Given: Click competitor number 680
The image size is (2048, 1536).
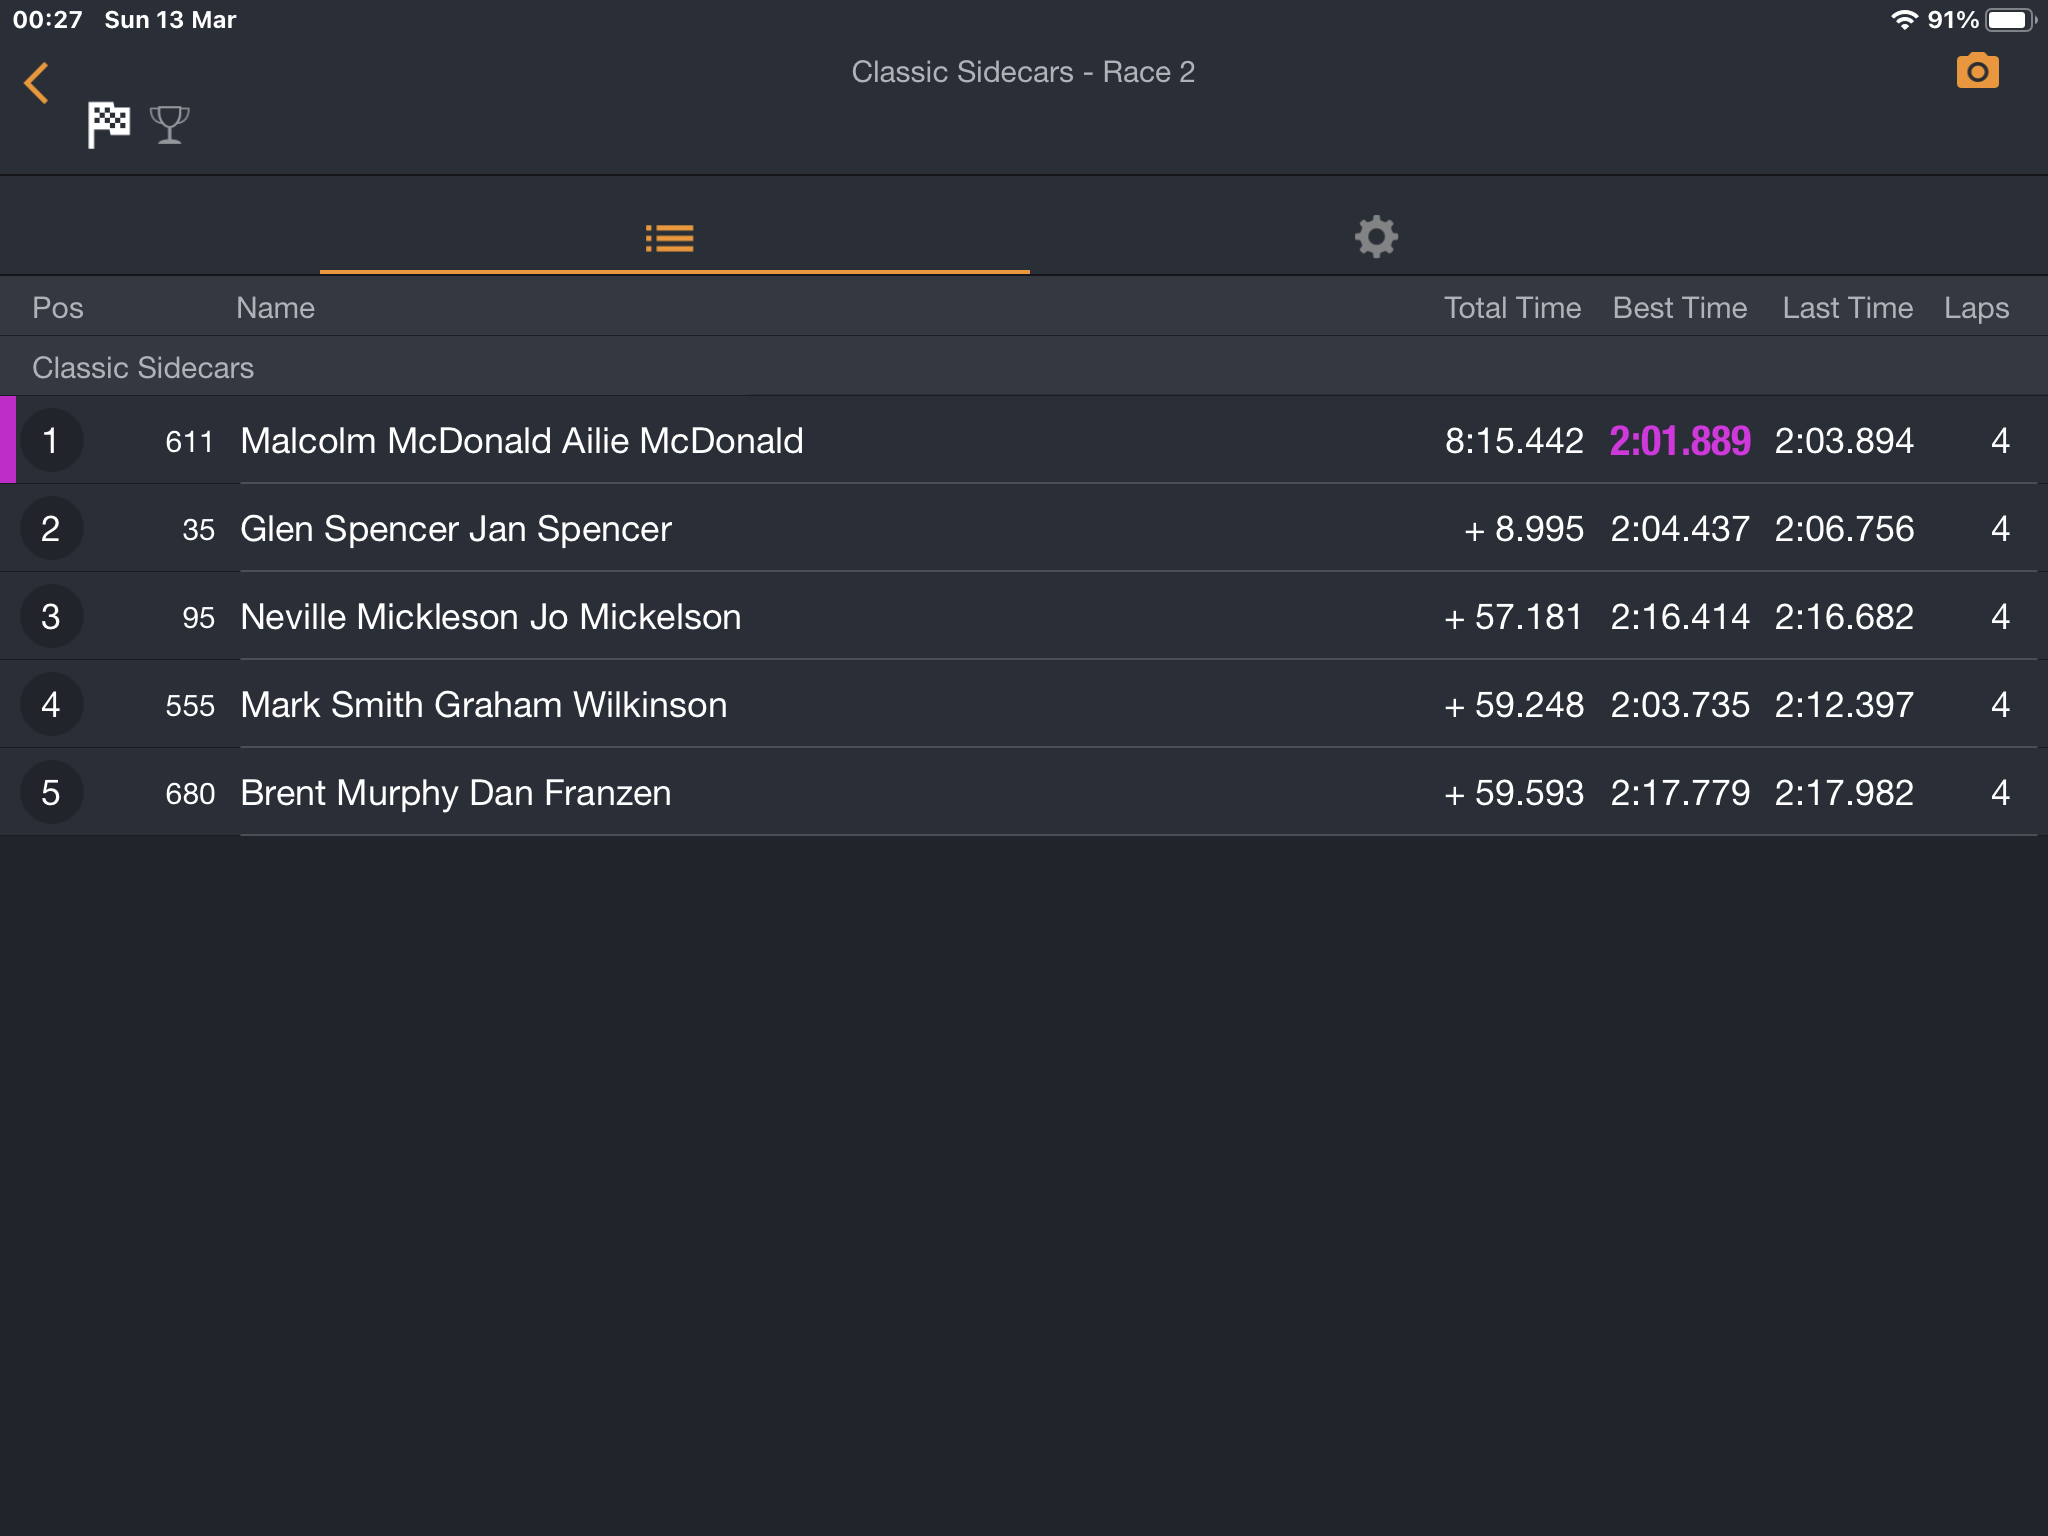Looking at the screenshot, I should pos(190,794).
